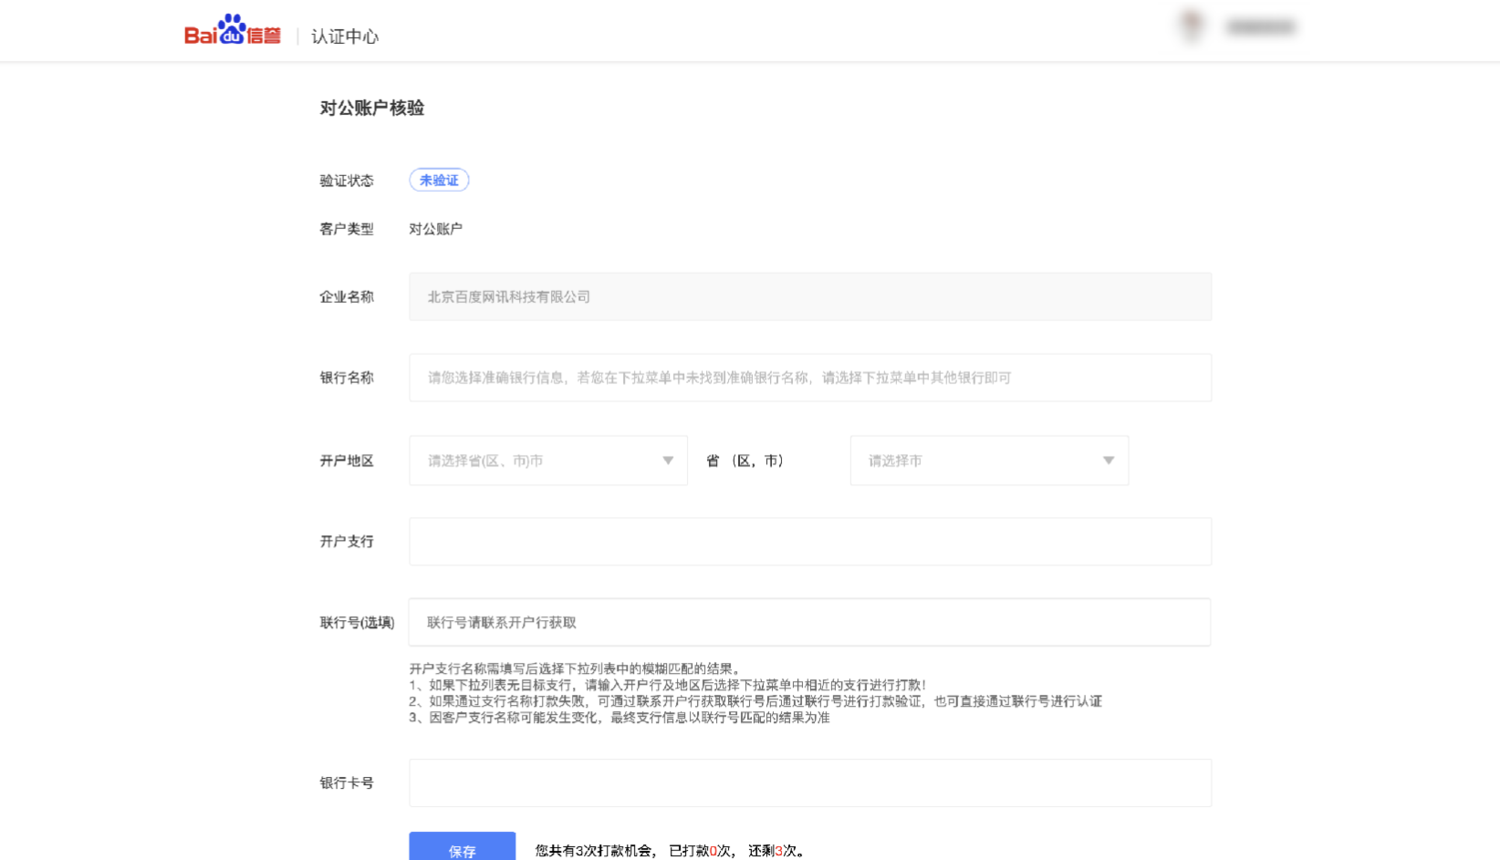Click the 验证状态 label
The width and height of the screenshot is (1500, 860).
[346, 181]
